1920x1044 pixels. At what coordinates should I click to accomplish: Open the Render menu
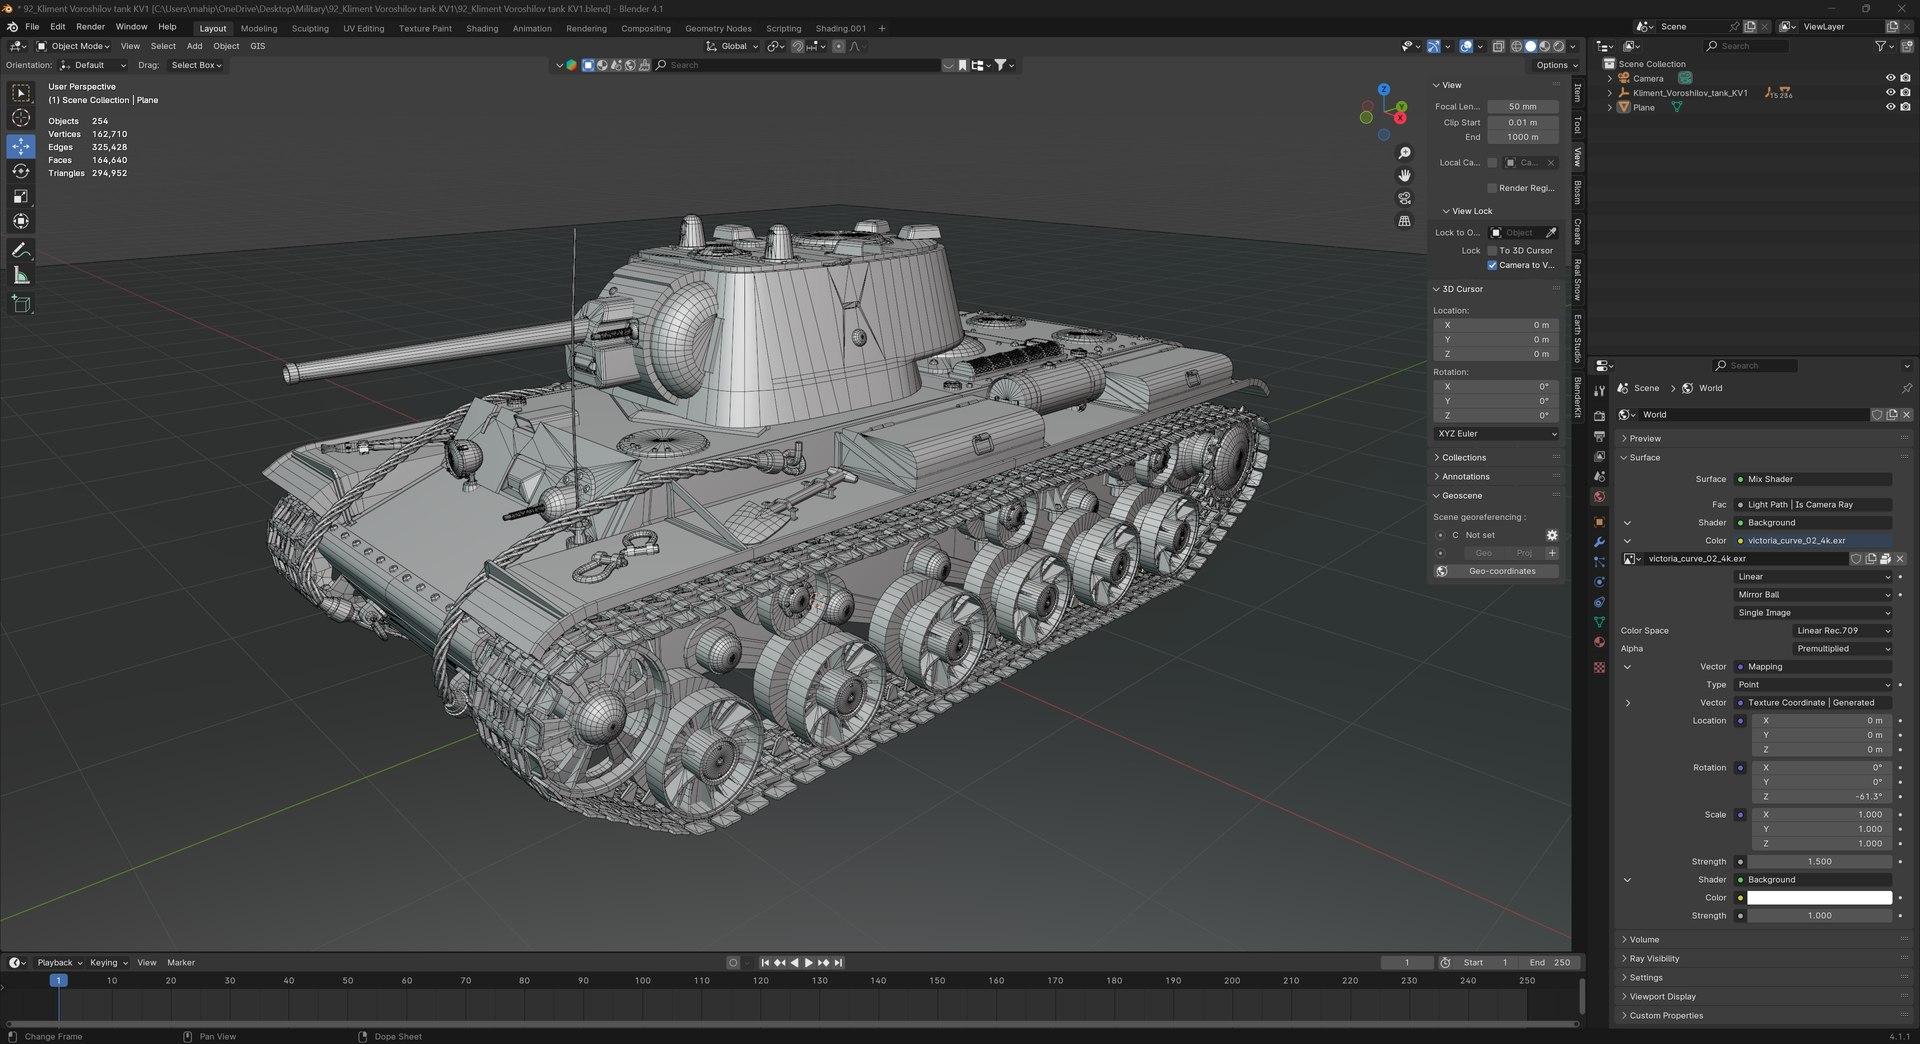pos(90,27)
